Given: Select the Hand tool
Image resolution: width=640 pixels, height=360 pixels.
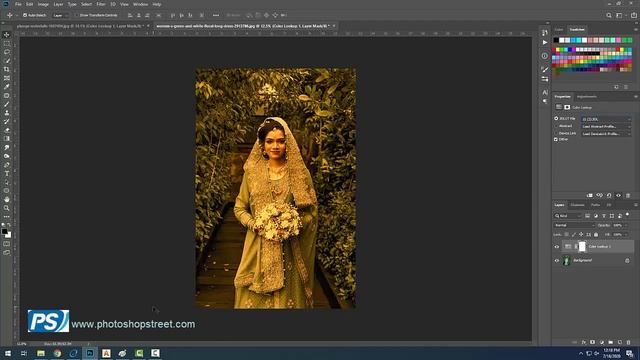Looking at the screenshot, I should click(7, 199).
